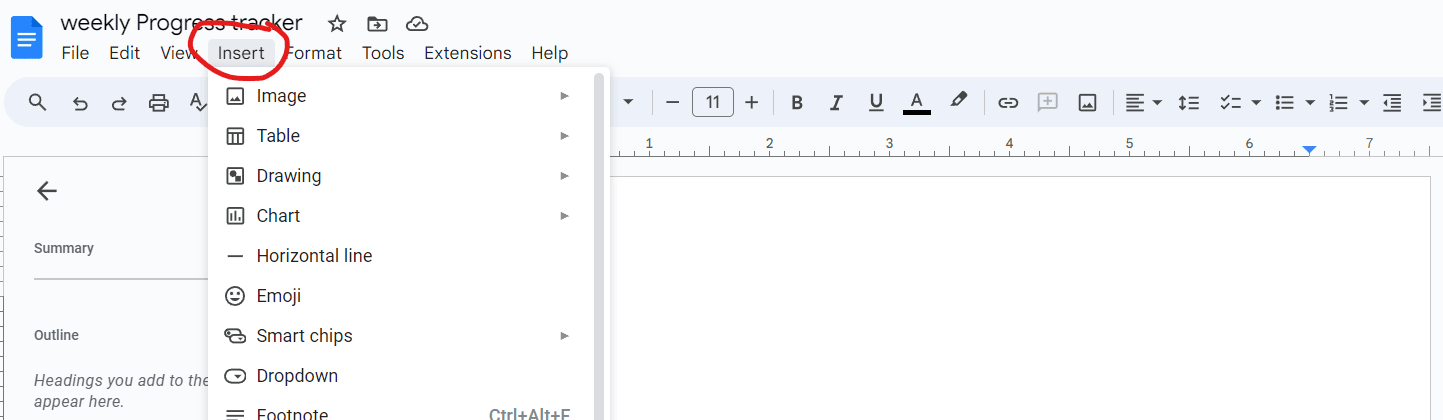Expand the bulleted list options arrow
The width and height of the screenshot is (1443, 420).
coord(1310,102)
